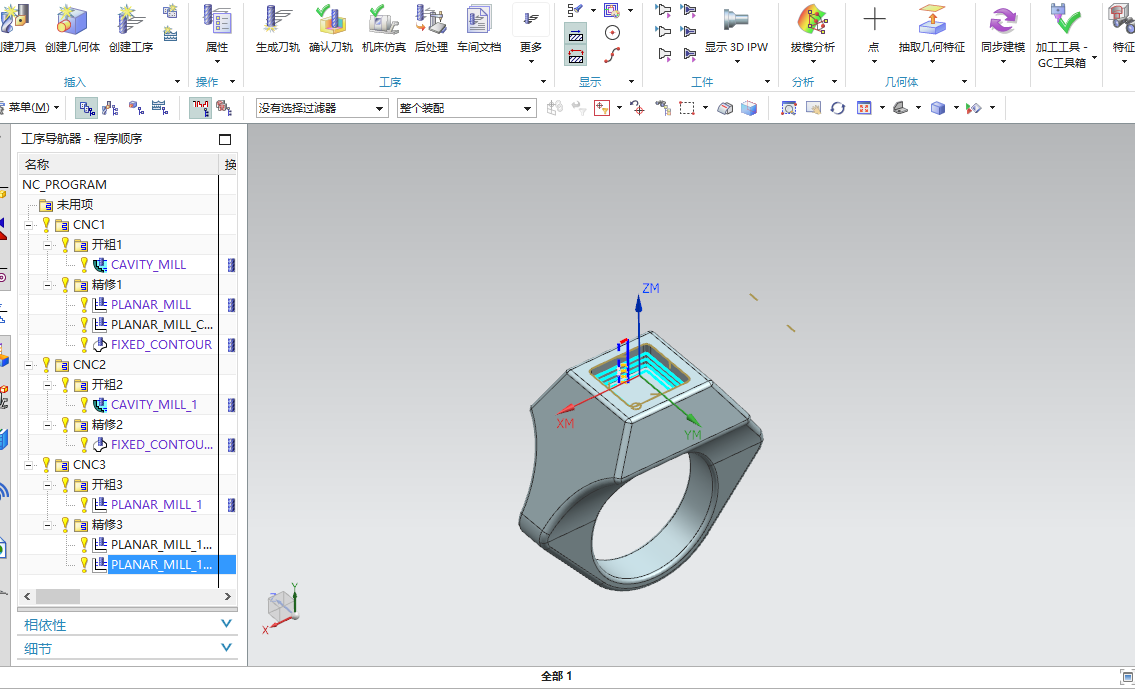The height and width of the screenshot is (689, 1135).
Task: Click the 未用项 folder
Action: coord(75,205)
